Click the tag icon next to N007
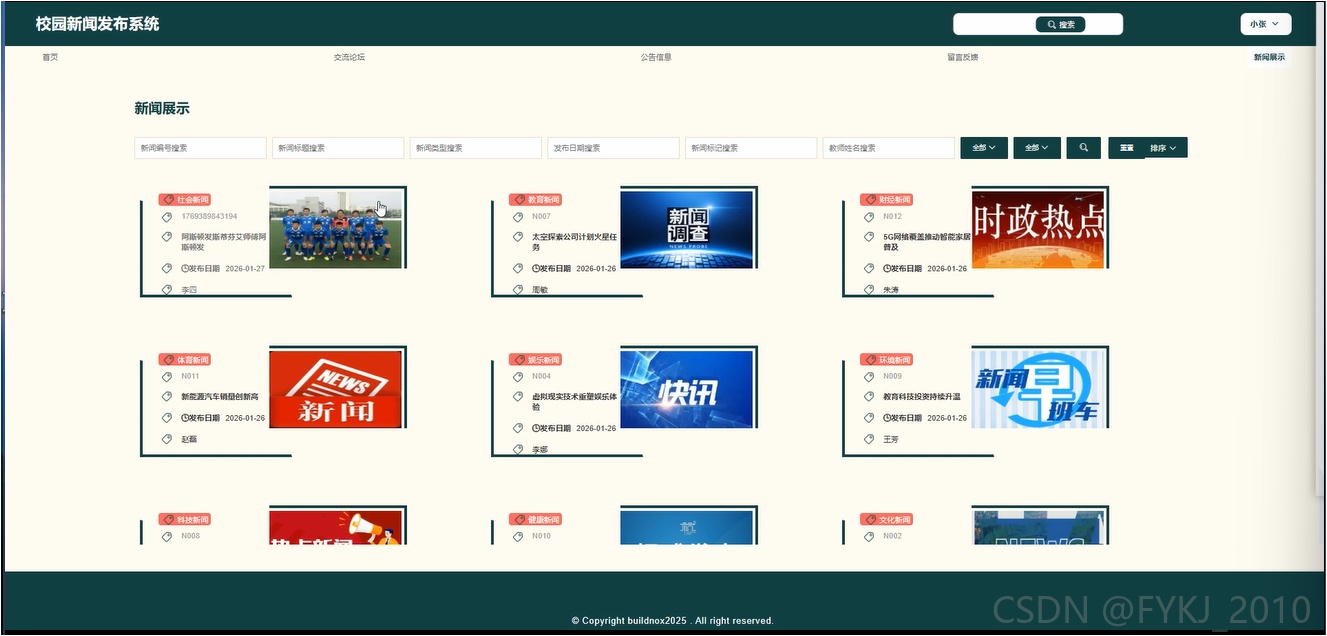This screenshot has height=636, width=1327. tap(518, 217)
